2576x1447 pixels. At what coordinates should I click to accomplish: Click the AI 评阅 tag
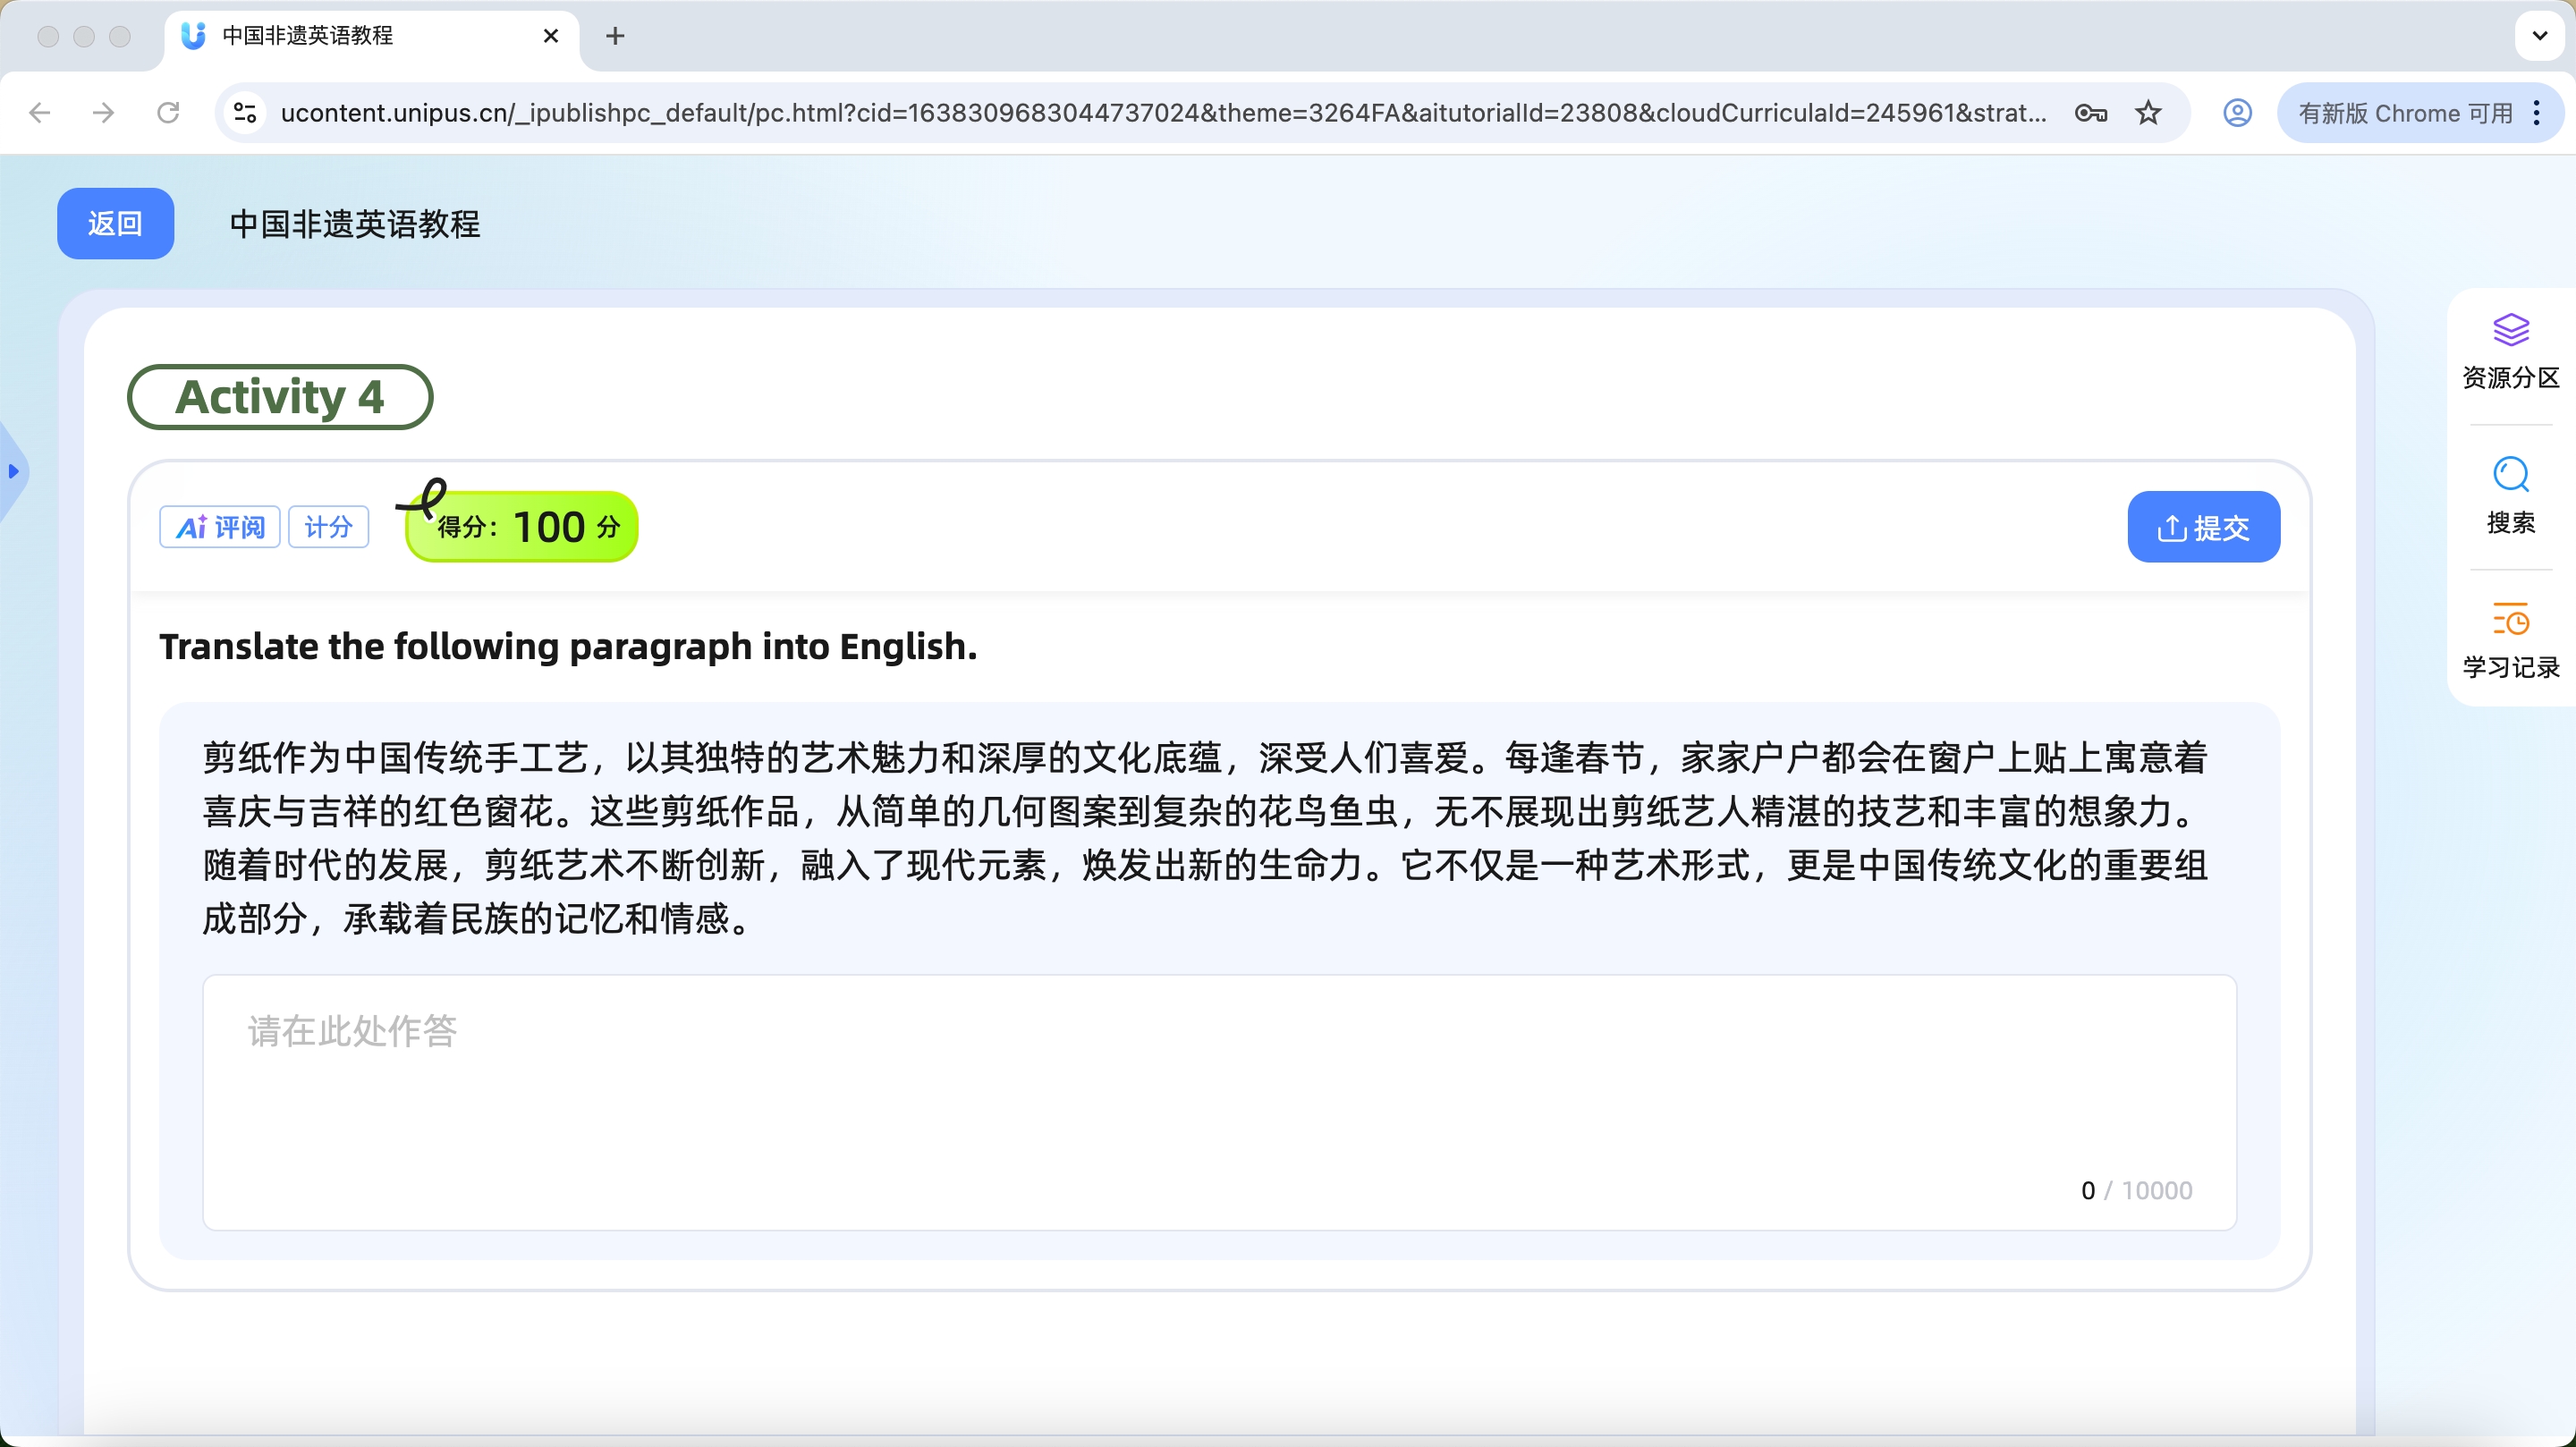point(220,527)
